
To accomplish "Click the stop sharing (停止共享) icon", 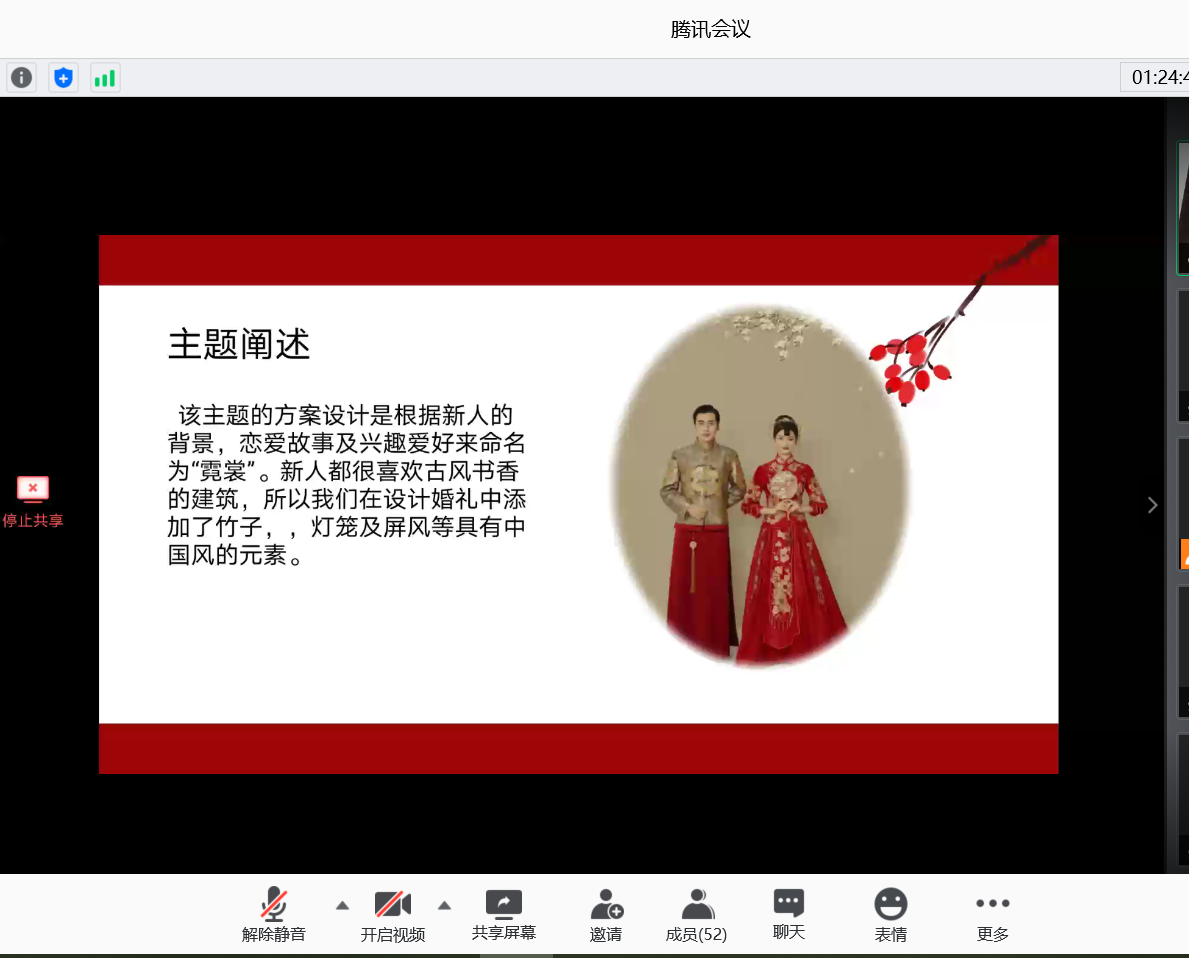I will (33, 489).
